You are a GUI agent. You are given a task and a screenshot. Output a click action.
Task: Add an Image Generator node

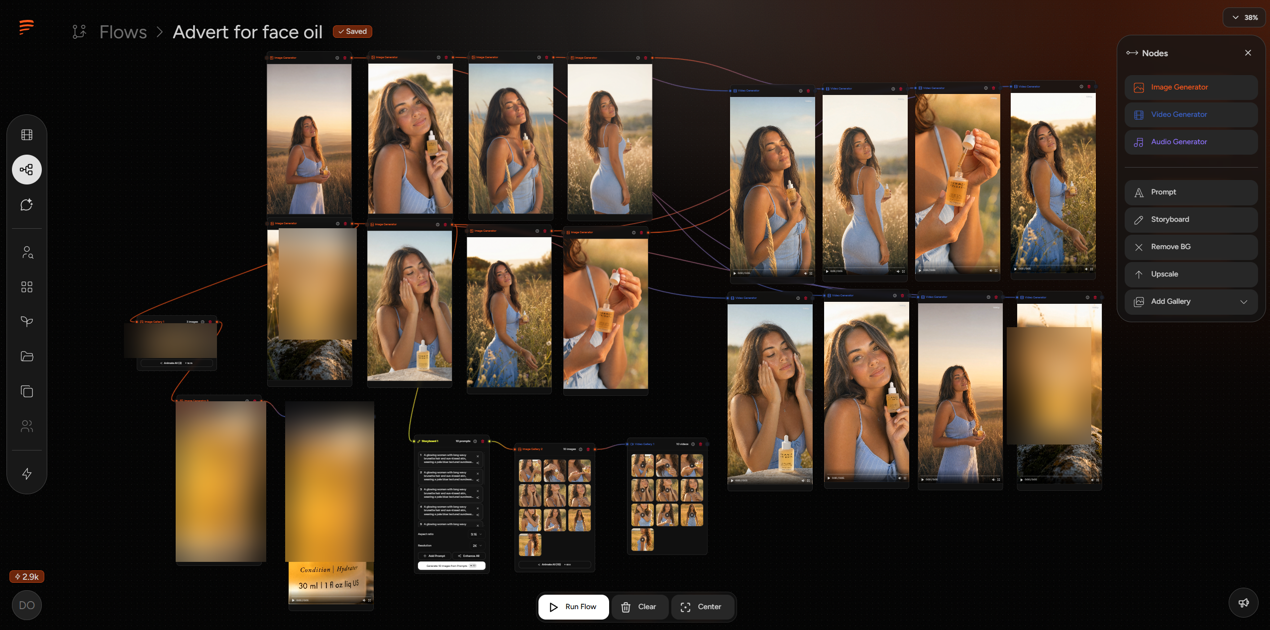point(1191,88)
